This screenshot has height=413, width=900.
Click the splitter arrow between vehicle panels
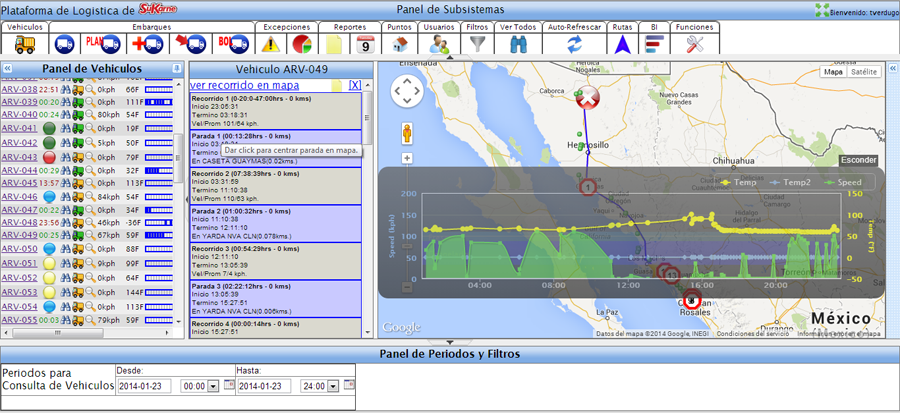click(x=187, y=199)
